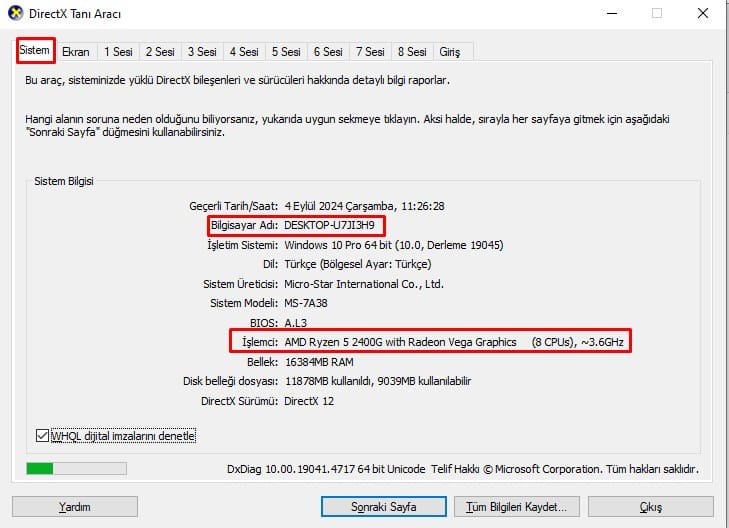The width and height of the screenshot is (729, 528).
Task: Switch to the 5 Sesi tab
Action: tap(285, 52)
